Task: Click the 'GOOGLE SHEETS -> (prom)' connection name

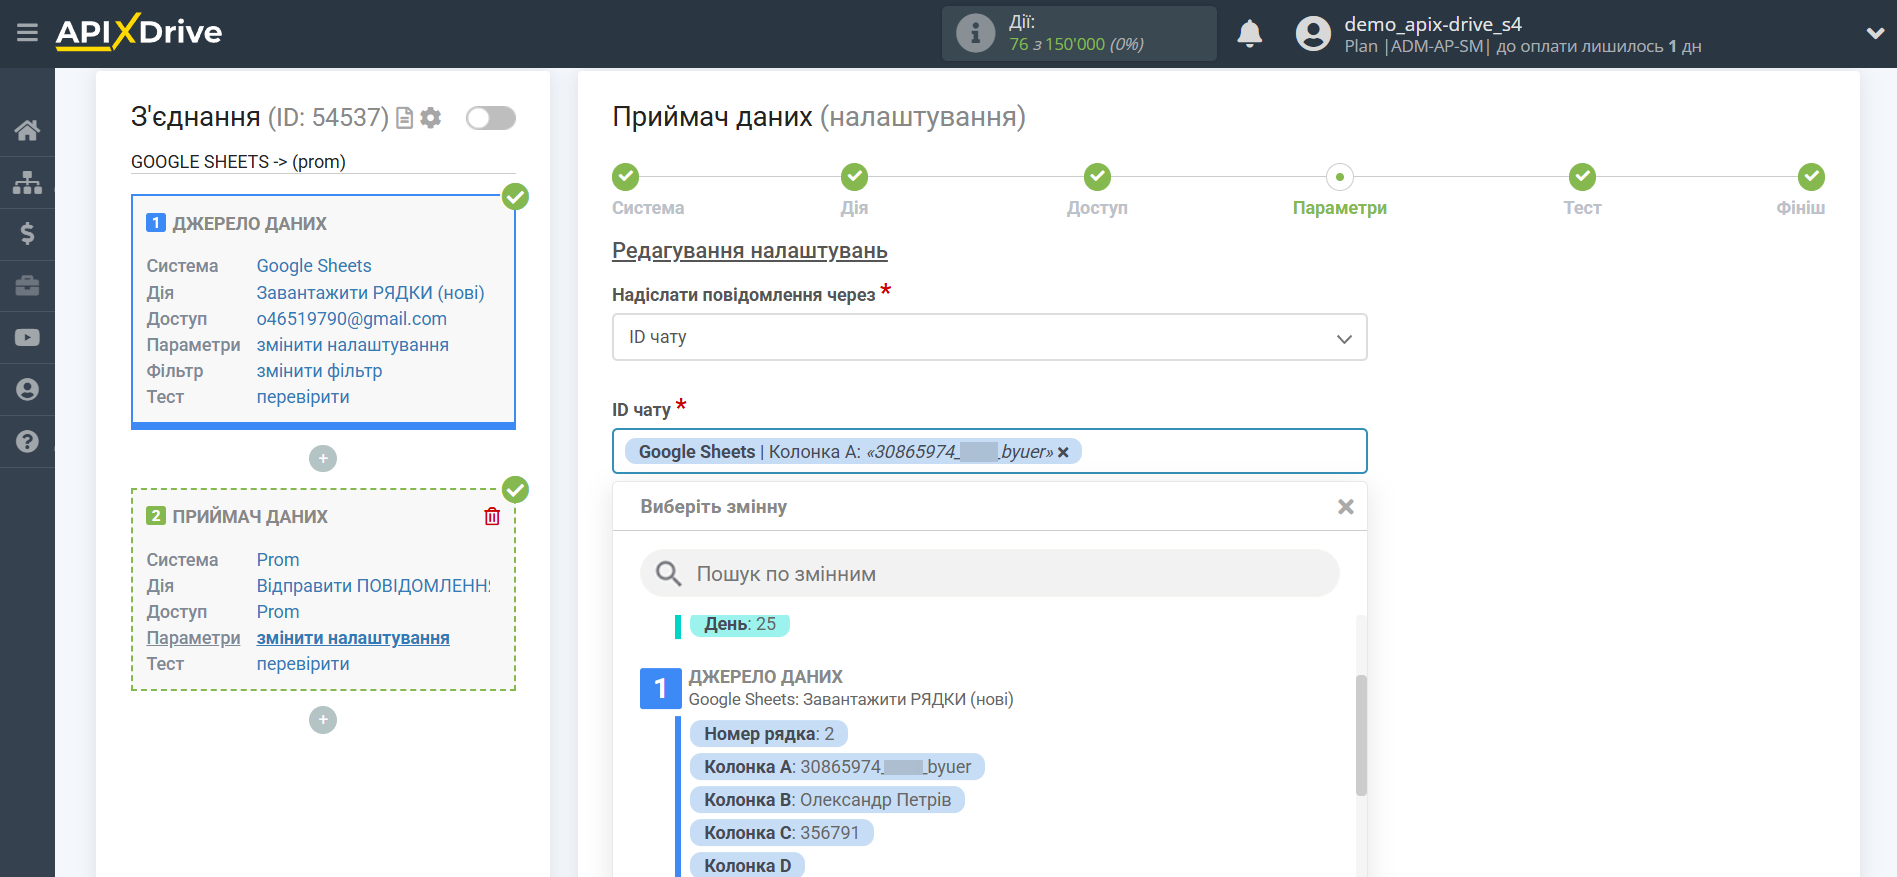Action: (238, 162)
